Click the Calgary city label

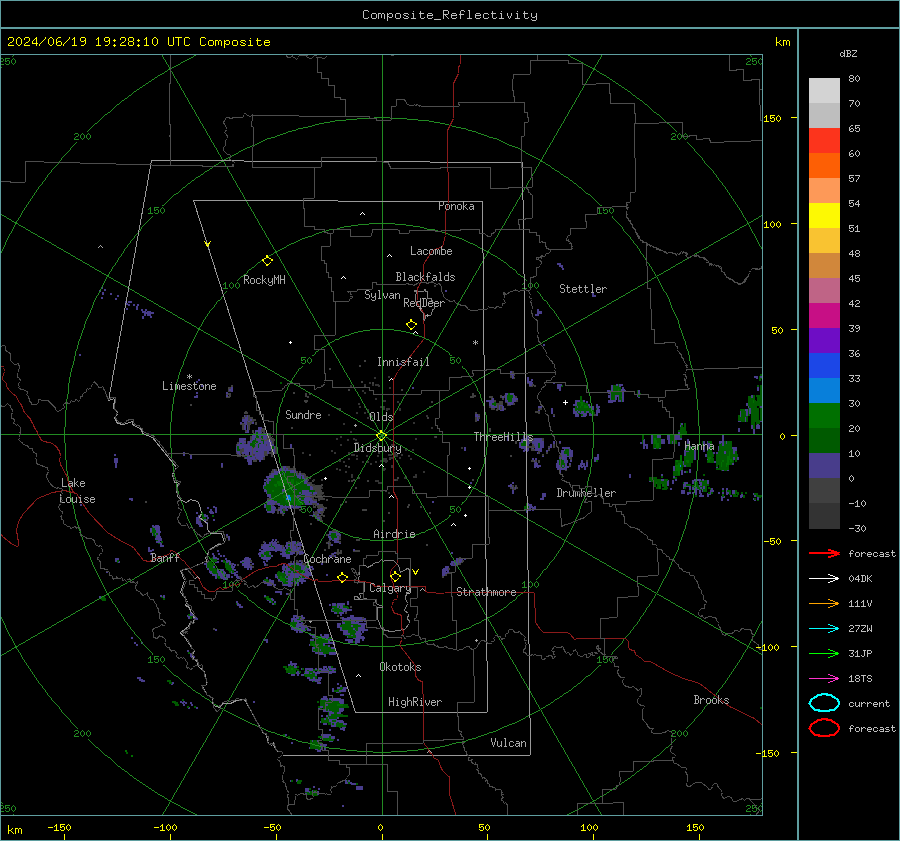(x=390, y=588)
